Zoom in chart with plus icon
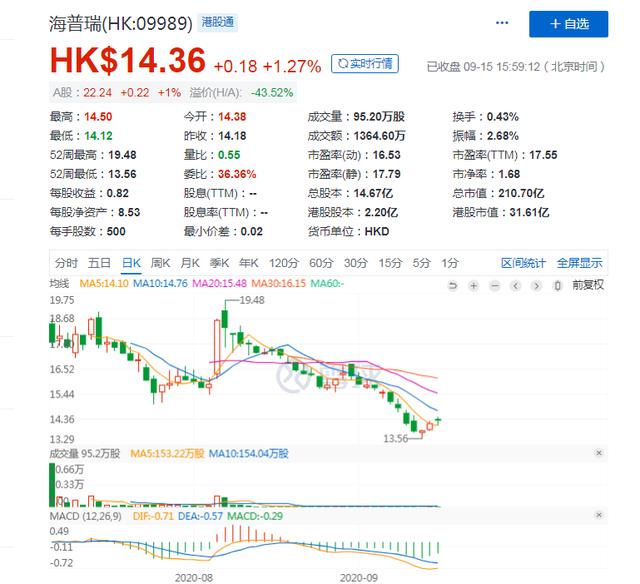The width and height of the screenshot is (640, 584). pyautogui.click(x=473, y=286)
